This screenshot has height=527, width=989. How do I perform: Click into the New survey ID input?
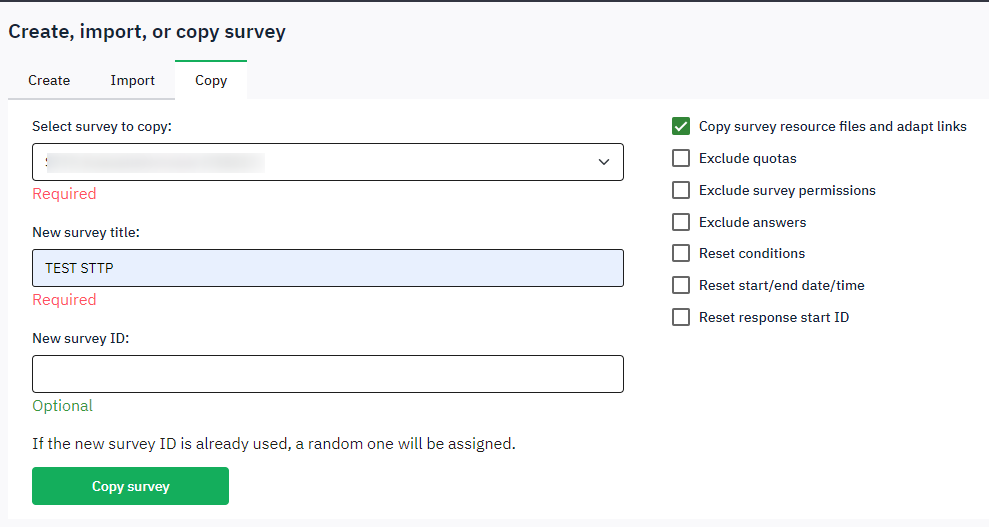tap(327, 374)
